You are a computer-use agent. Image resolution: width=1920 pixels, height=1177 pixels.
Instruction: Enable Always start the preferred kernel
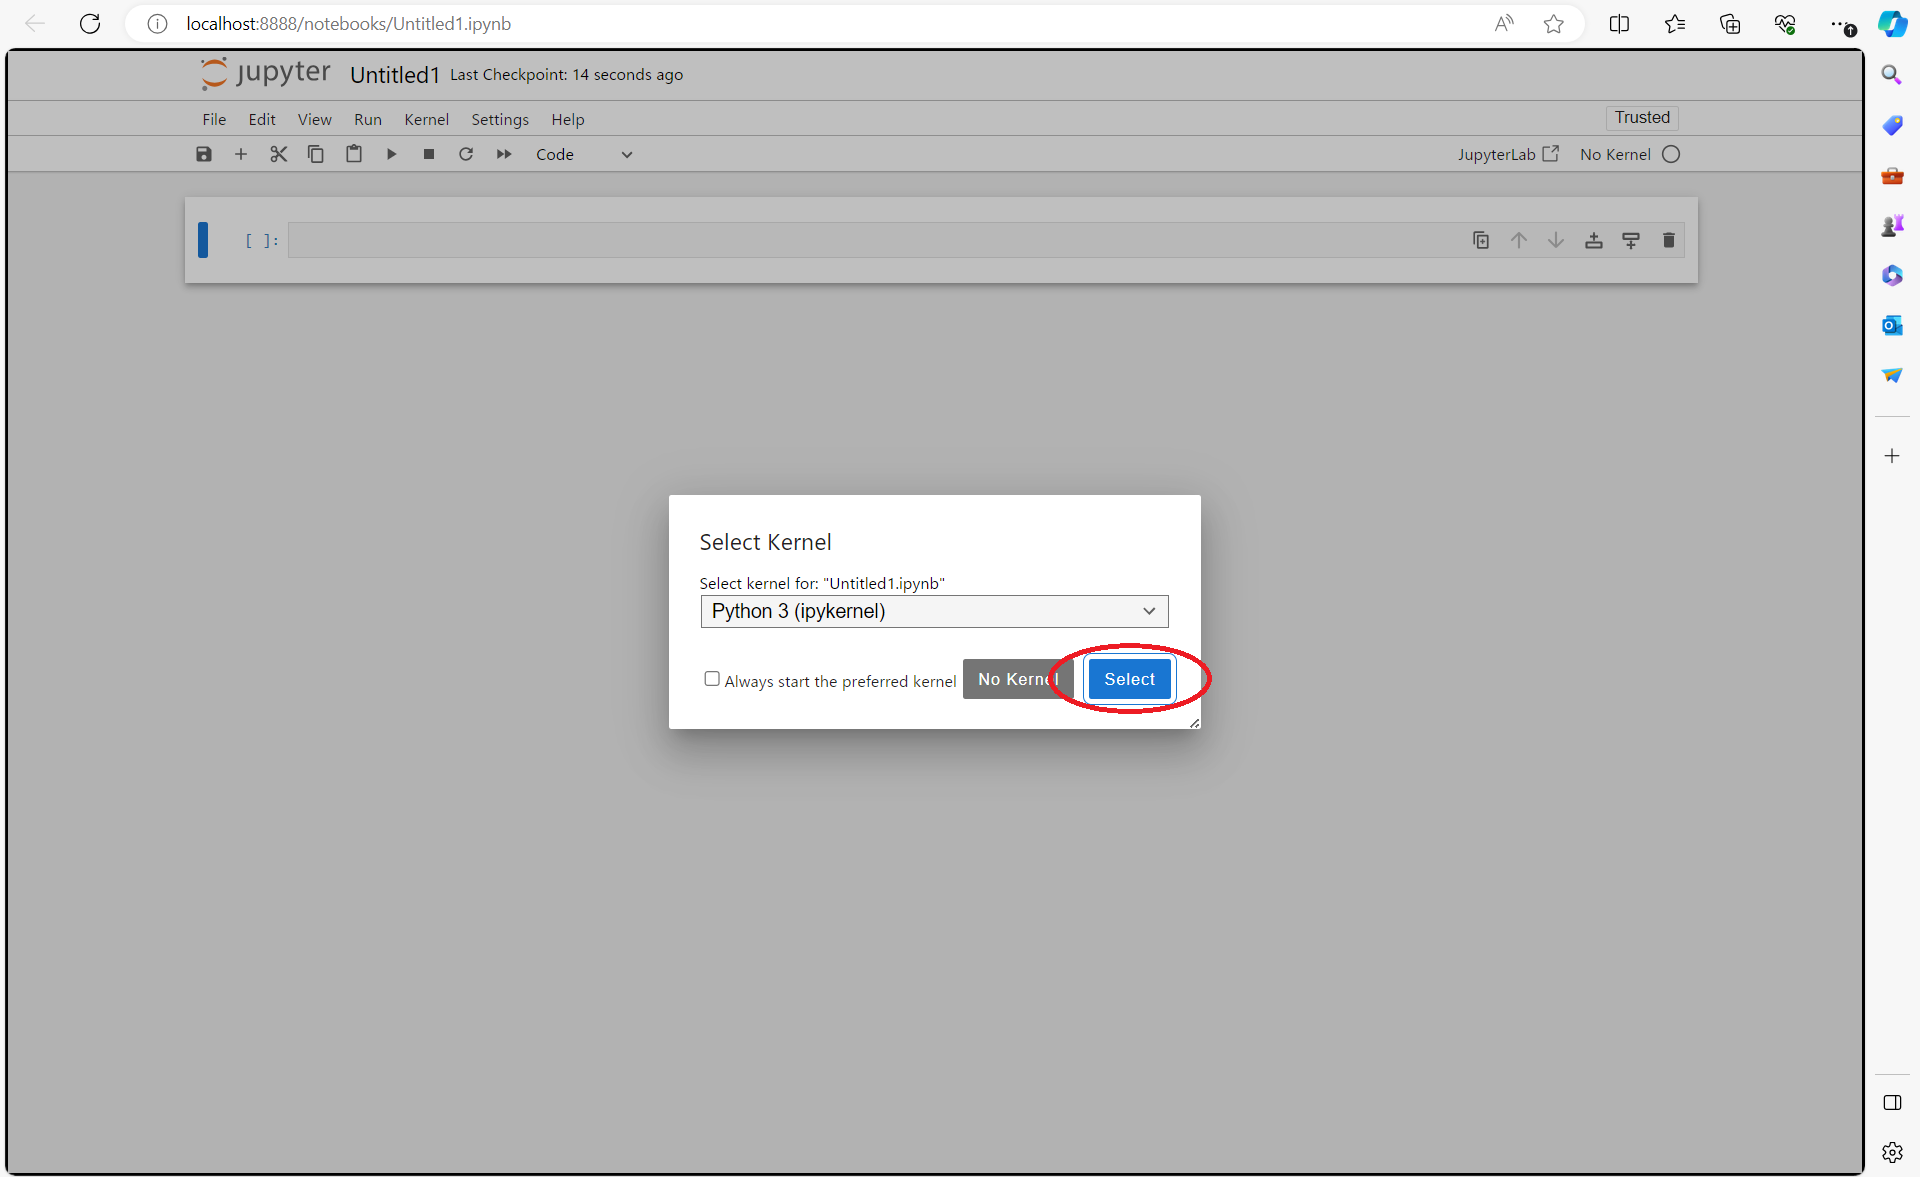[x=712, y=679]
